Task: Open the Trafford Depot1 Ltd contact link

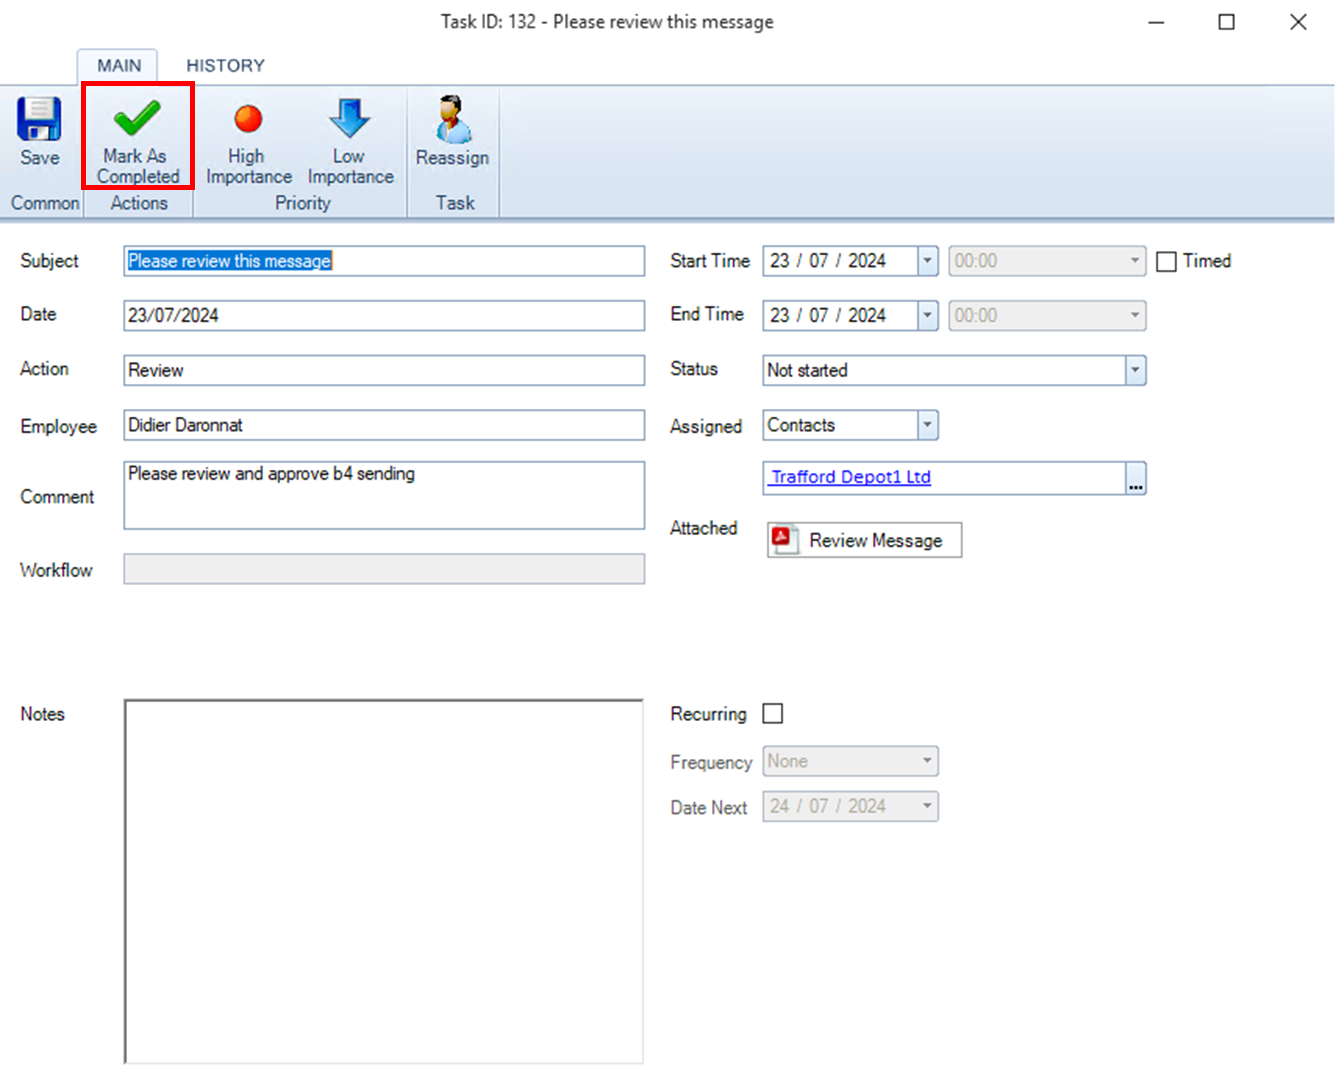Action: (851, 477)
